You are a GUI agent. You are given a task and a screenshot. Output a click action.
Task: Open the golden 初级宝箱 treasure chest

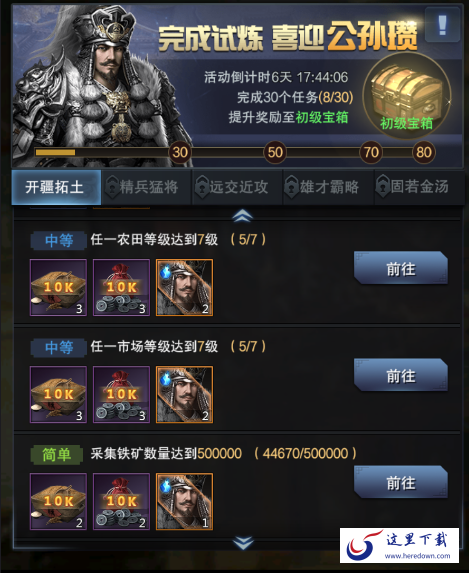point(407,95)
